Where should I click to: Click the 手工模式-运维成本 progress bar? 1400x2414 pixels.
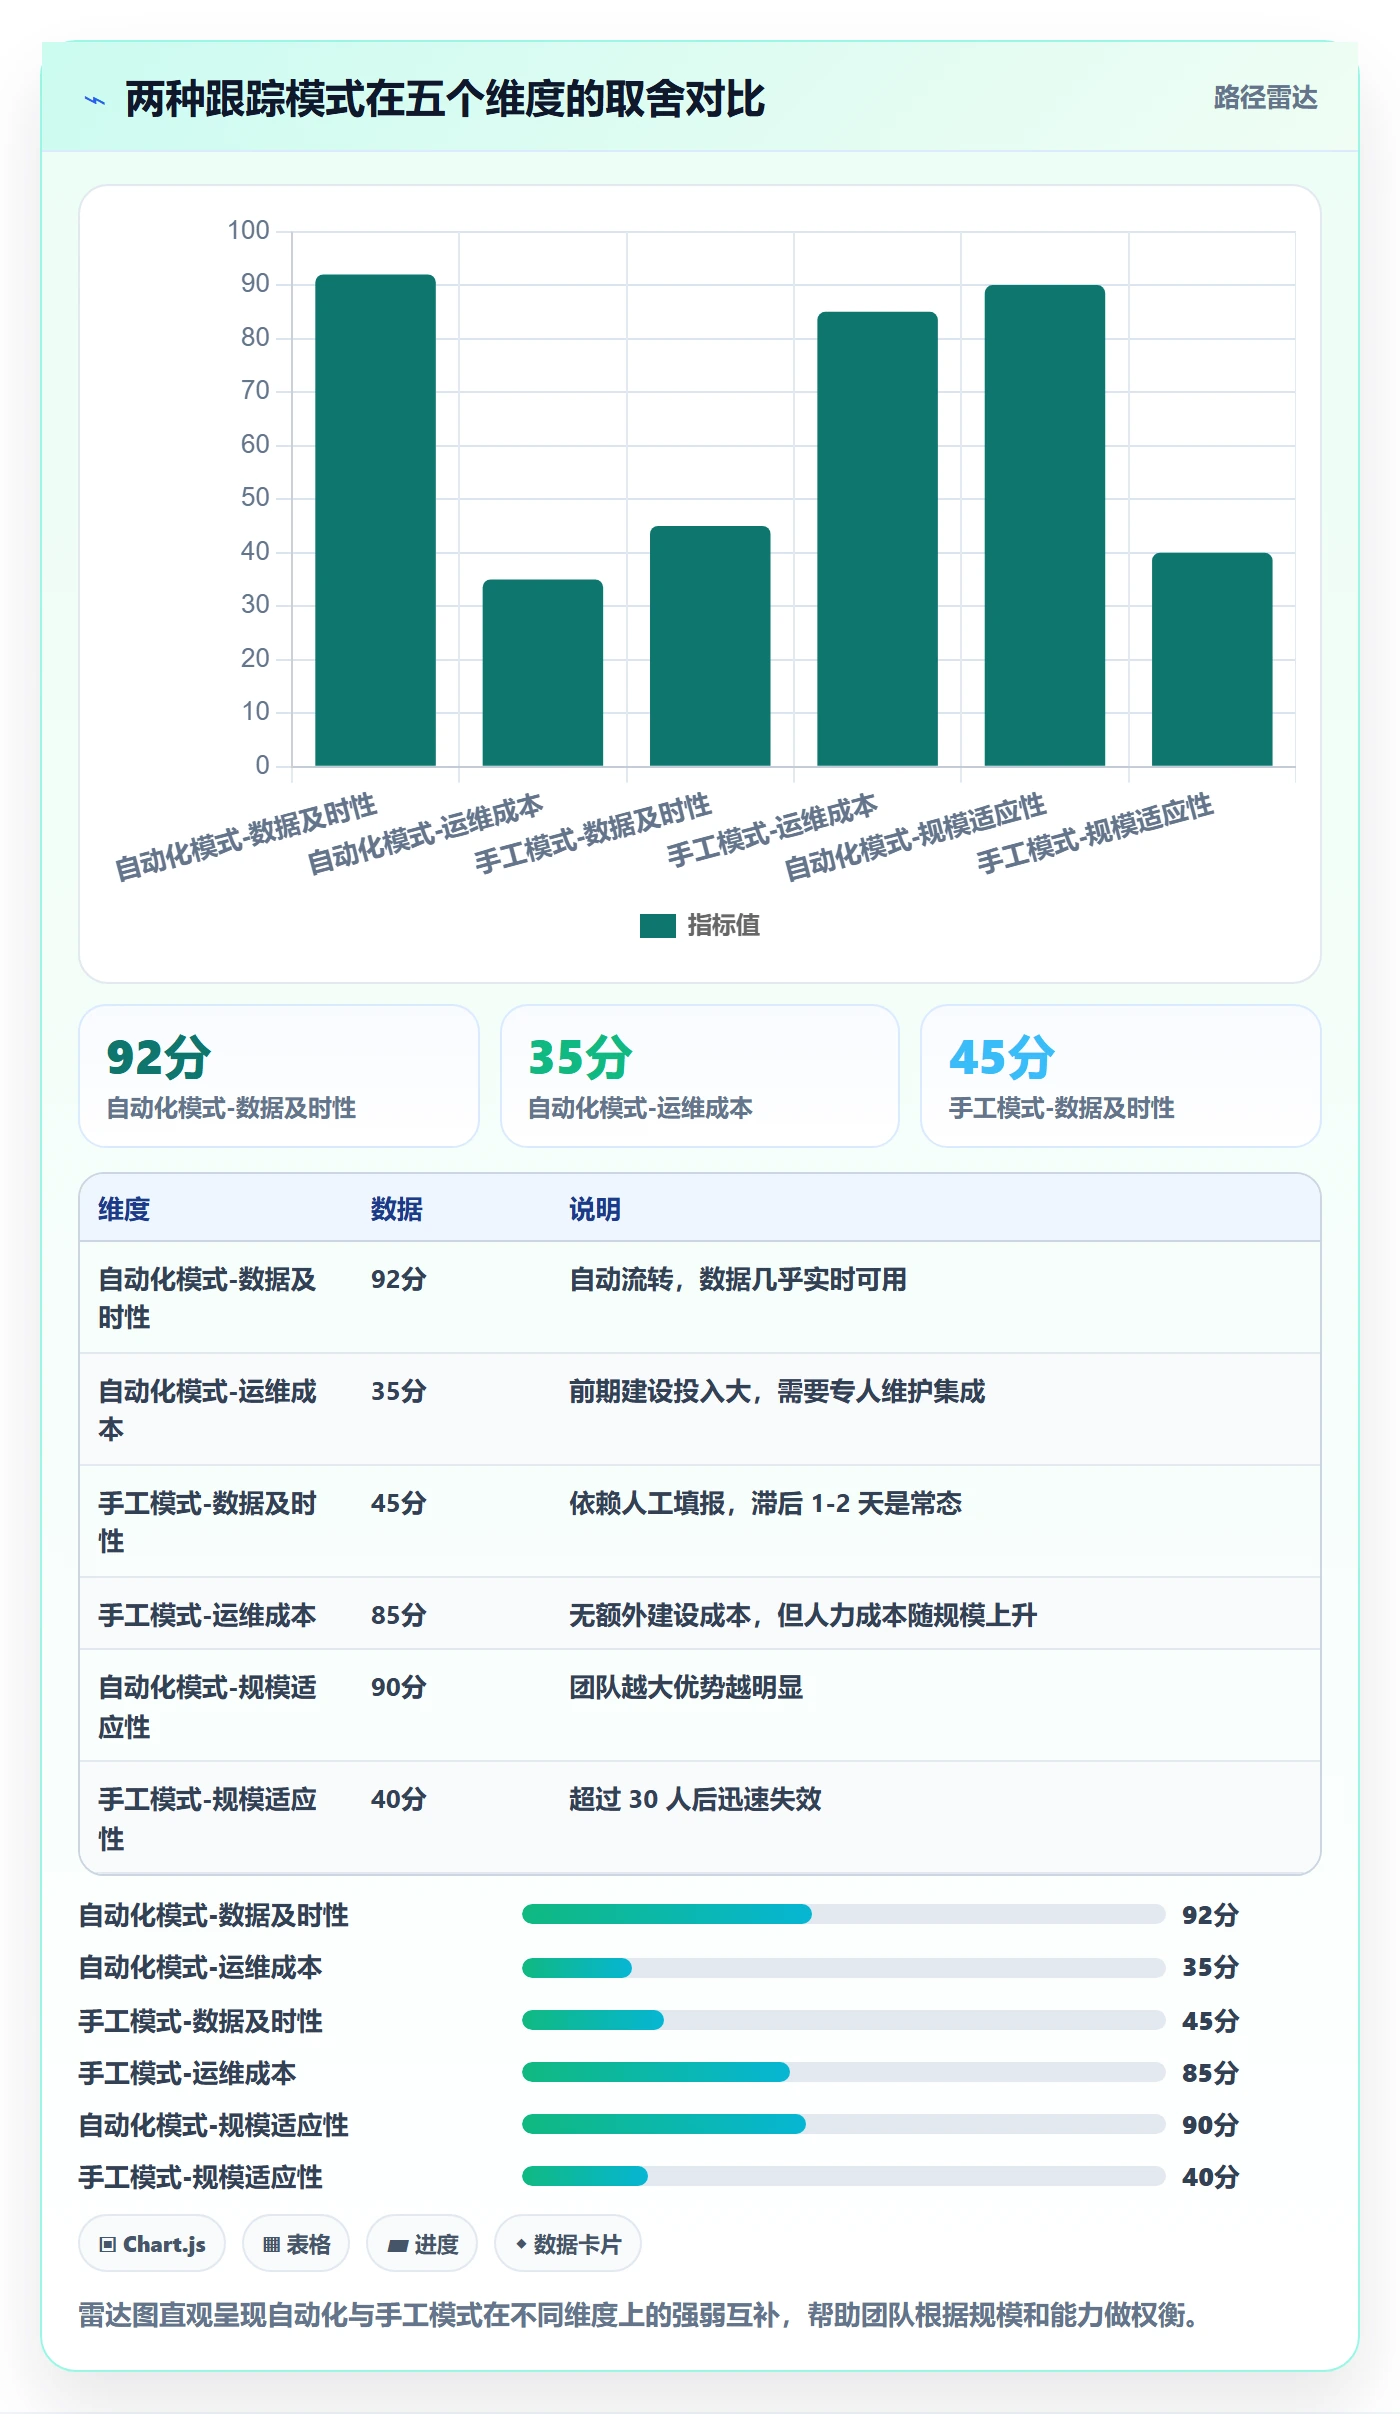[x=843, y=2072]
